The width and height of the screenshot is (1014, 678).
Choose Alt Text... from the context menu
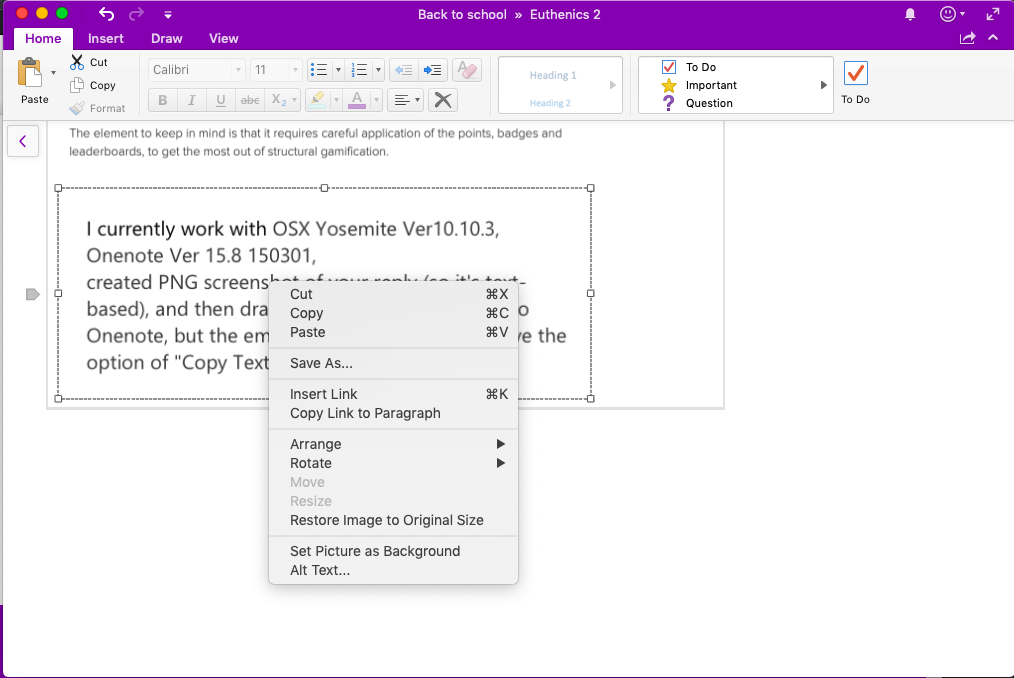click(x=393, y=571)
